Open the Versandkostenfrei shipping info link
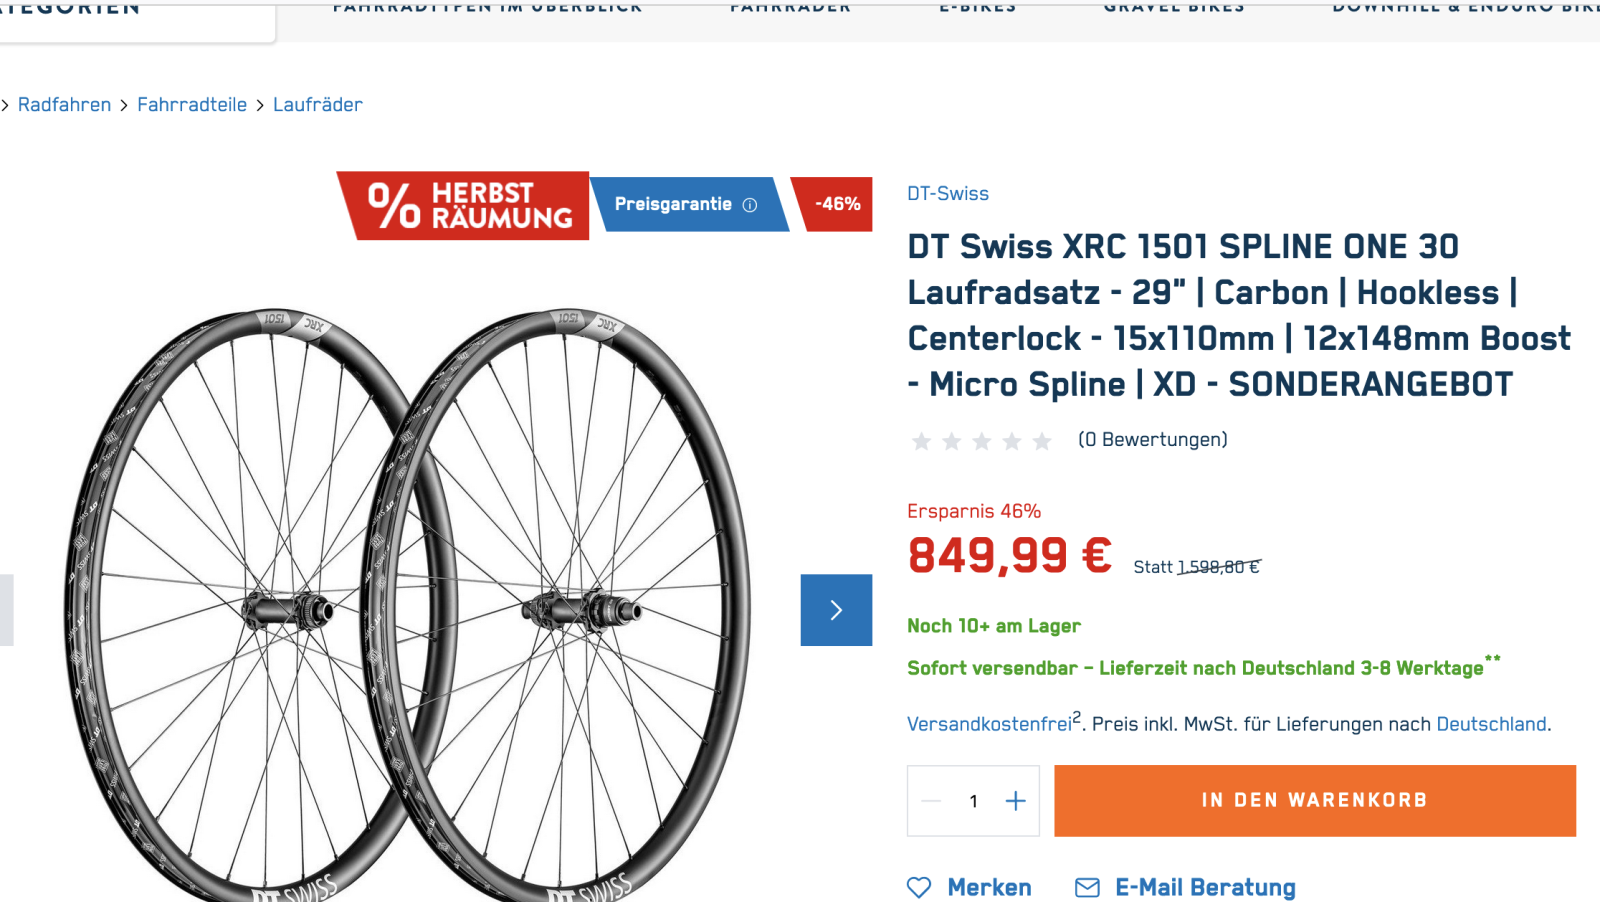The width and height of the screenshot is (1600, 902). click(x=989, y=725)
